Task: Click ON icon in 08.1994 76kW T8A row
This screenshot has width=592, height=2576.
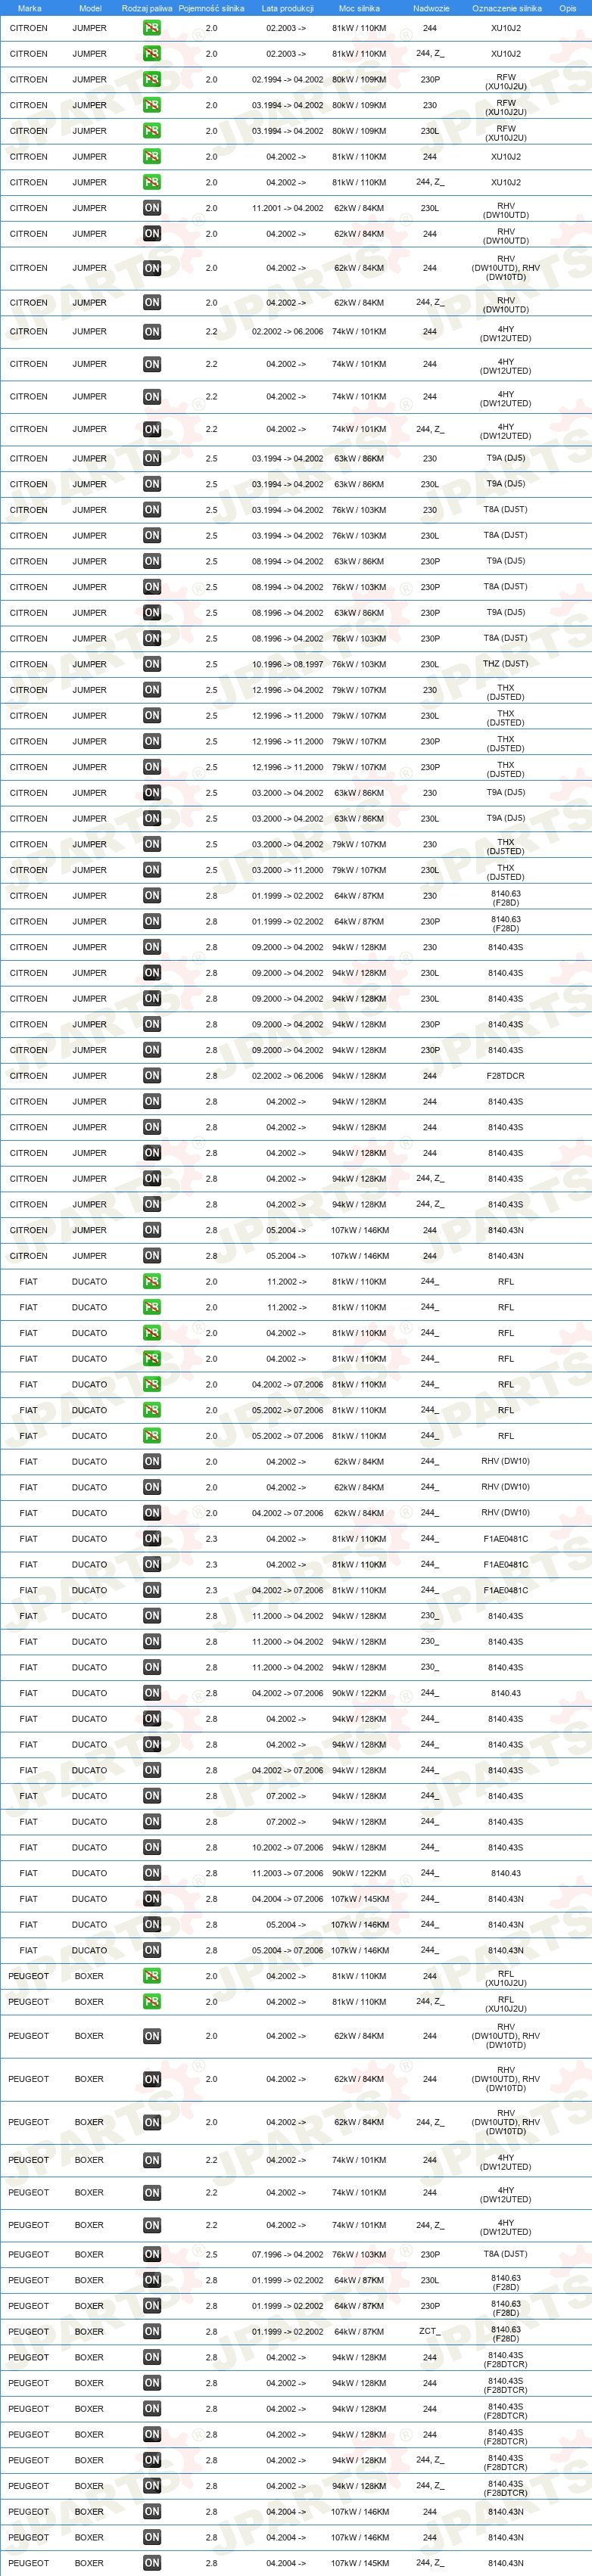Action: (x=152, y=587)
